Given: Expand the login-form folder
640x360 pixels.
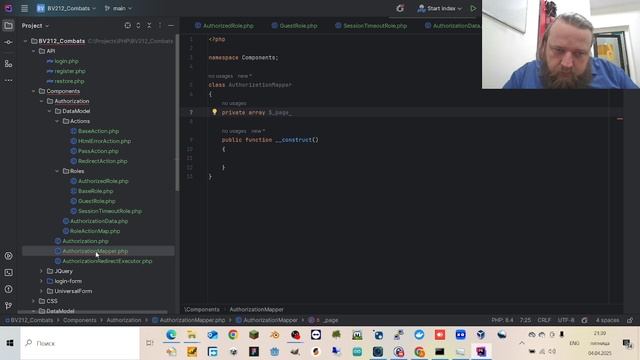Looking at the screenshot, I should tap(41, 281).
